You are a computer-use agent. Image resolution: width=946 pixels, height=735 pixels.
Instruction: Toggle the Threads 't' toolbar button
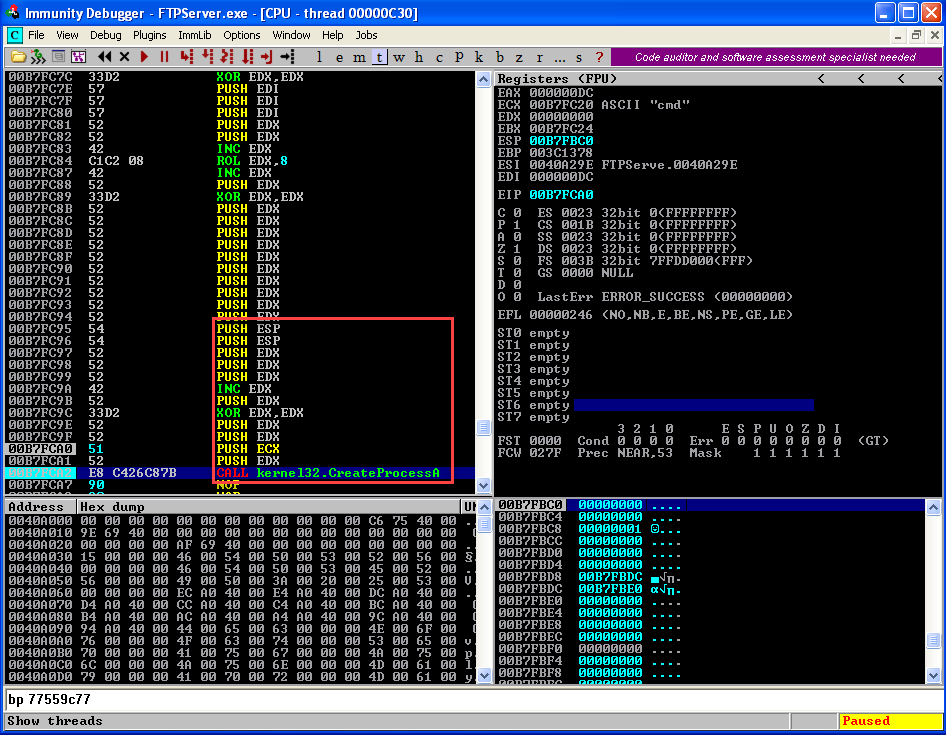[379, 57]
